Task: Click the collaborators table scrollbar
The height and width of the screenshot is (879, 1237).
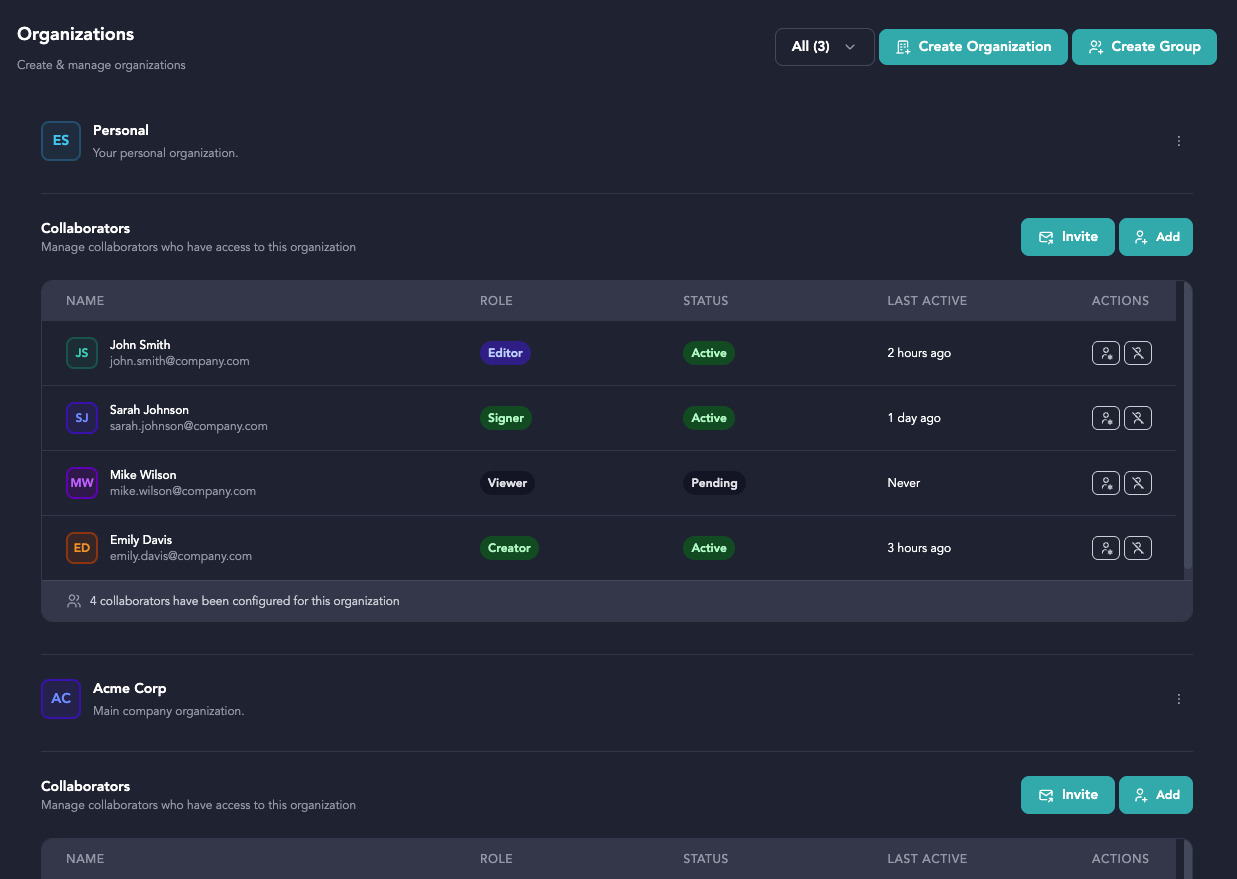Action: click(x=1186, y=430)
